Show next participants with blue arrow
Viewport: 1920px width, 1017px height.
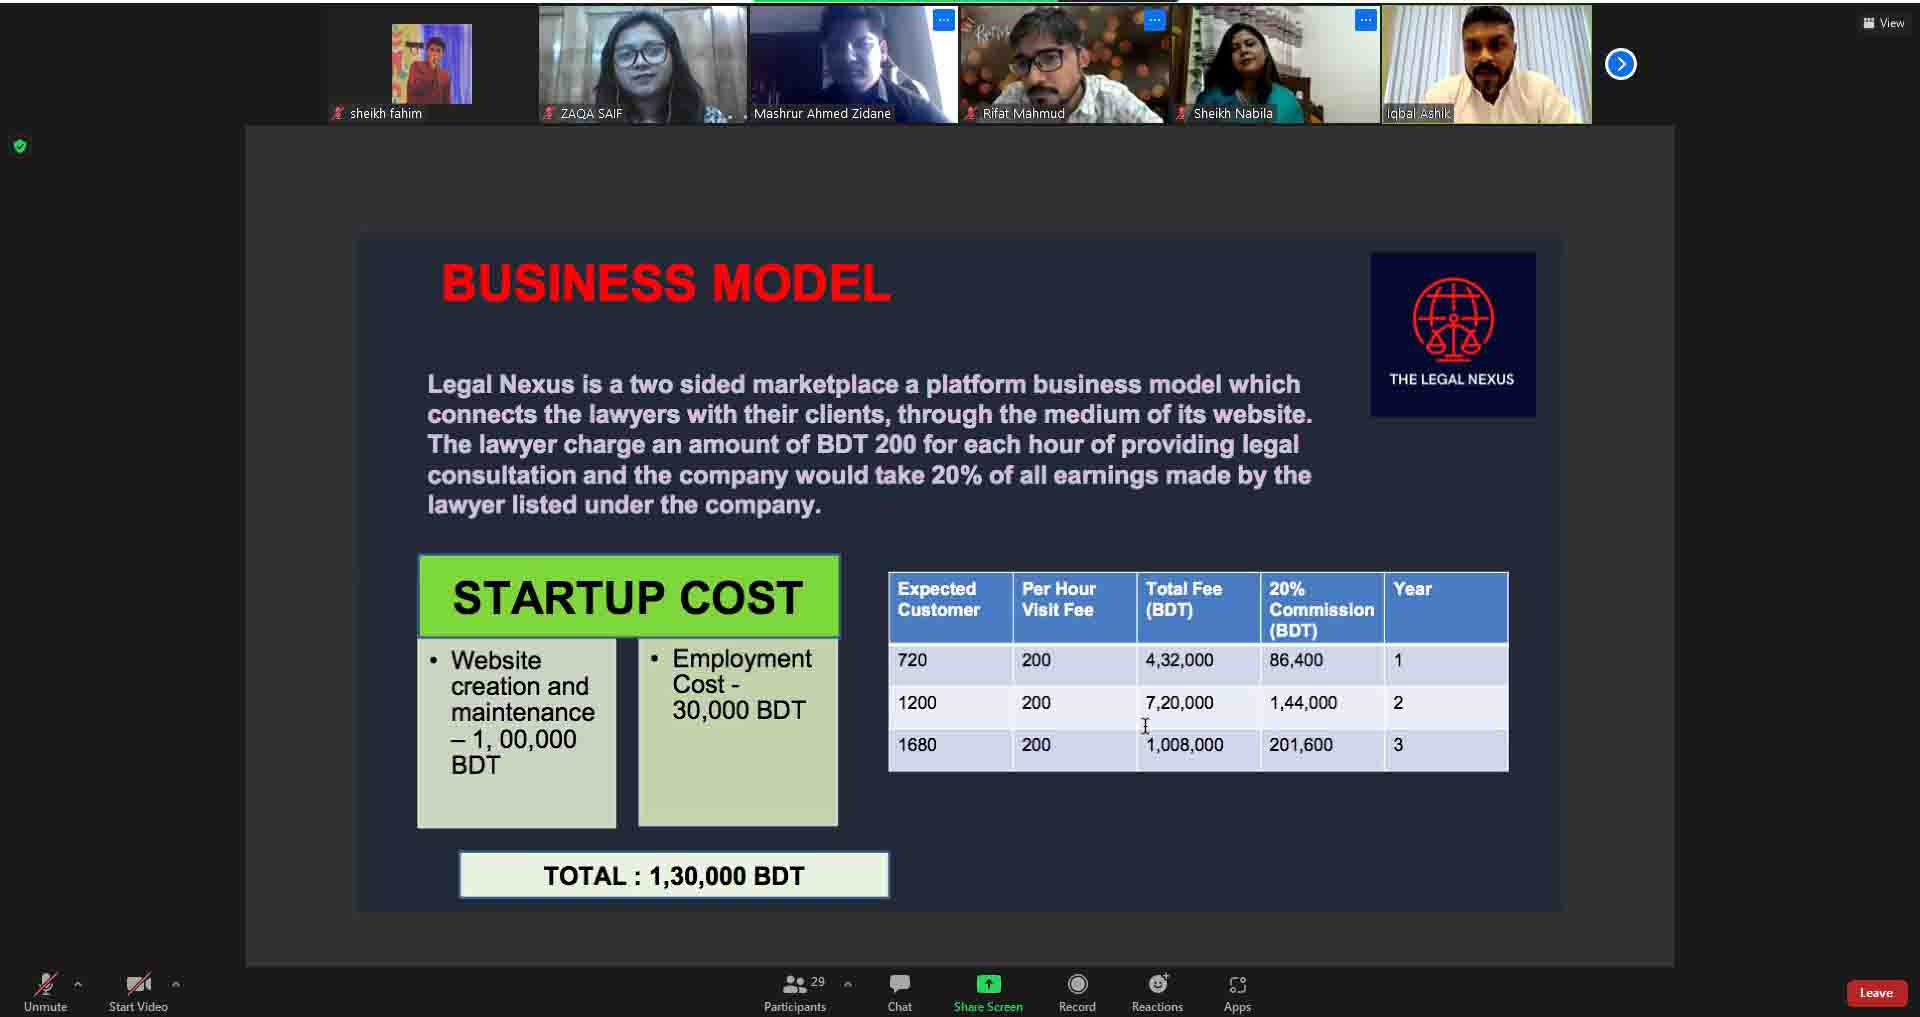coord(1621,64)
